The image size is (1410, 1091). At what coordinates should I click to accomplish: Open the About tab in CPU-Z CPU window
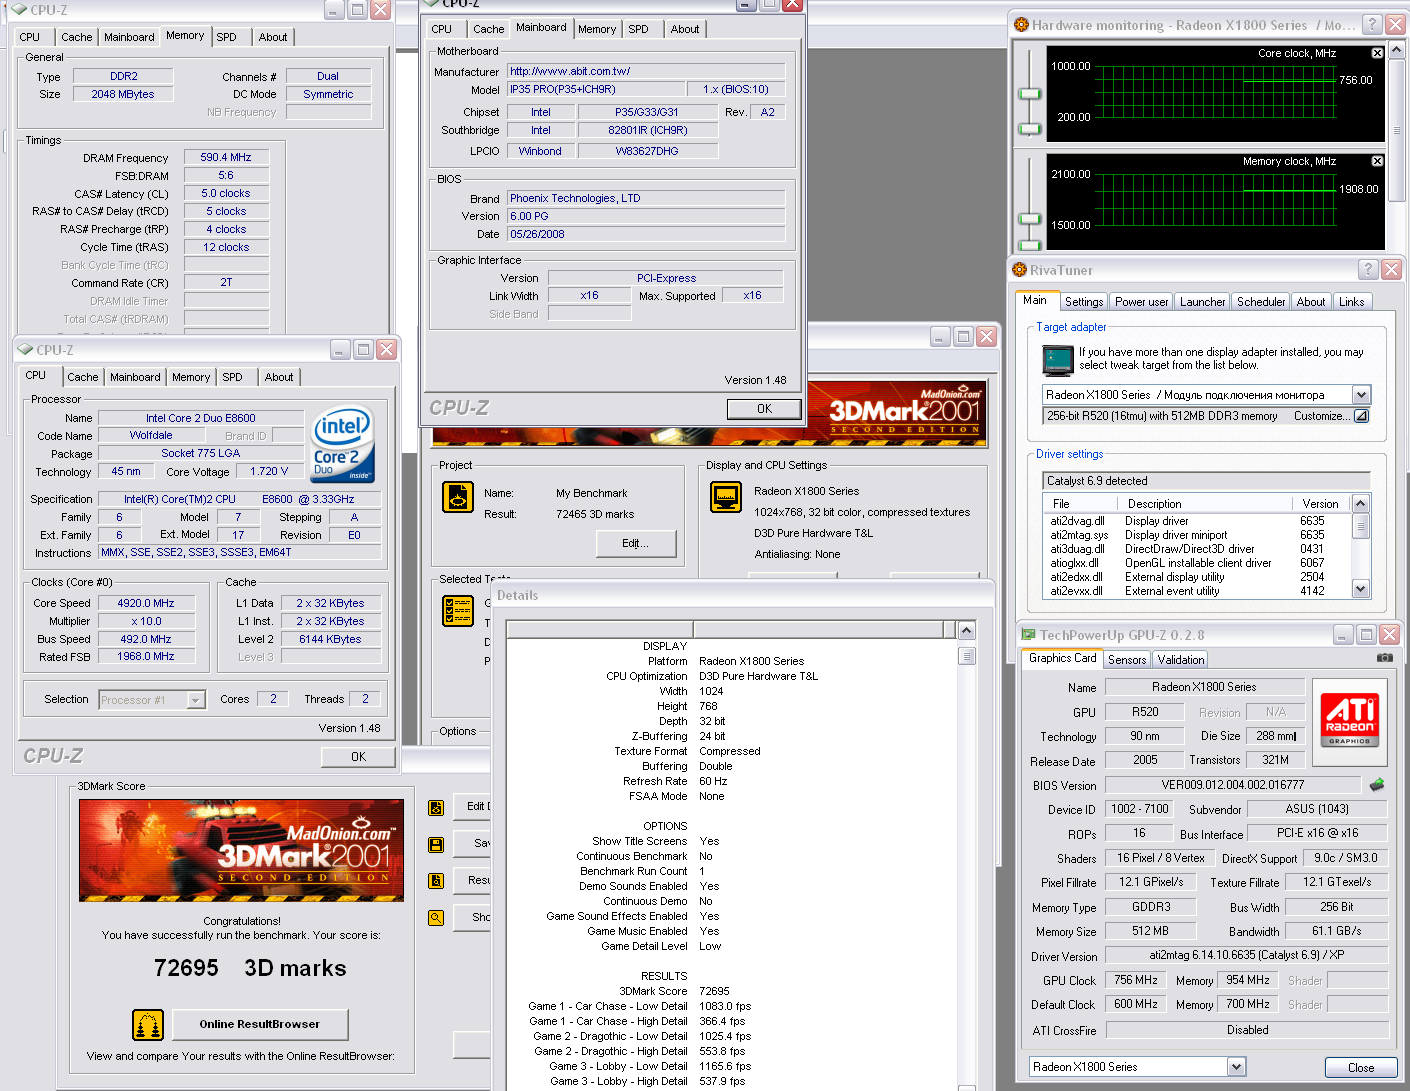point(279,377)
